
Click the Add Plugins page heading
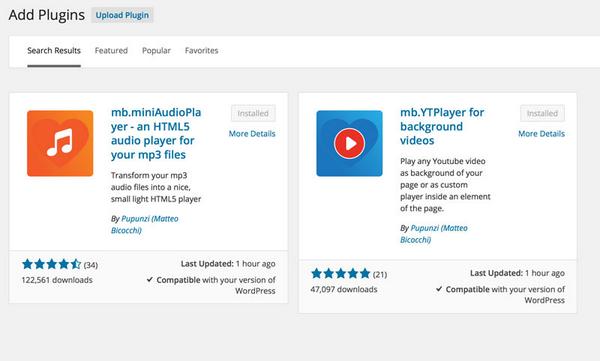[47, 15]
